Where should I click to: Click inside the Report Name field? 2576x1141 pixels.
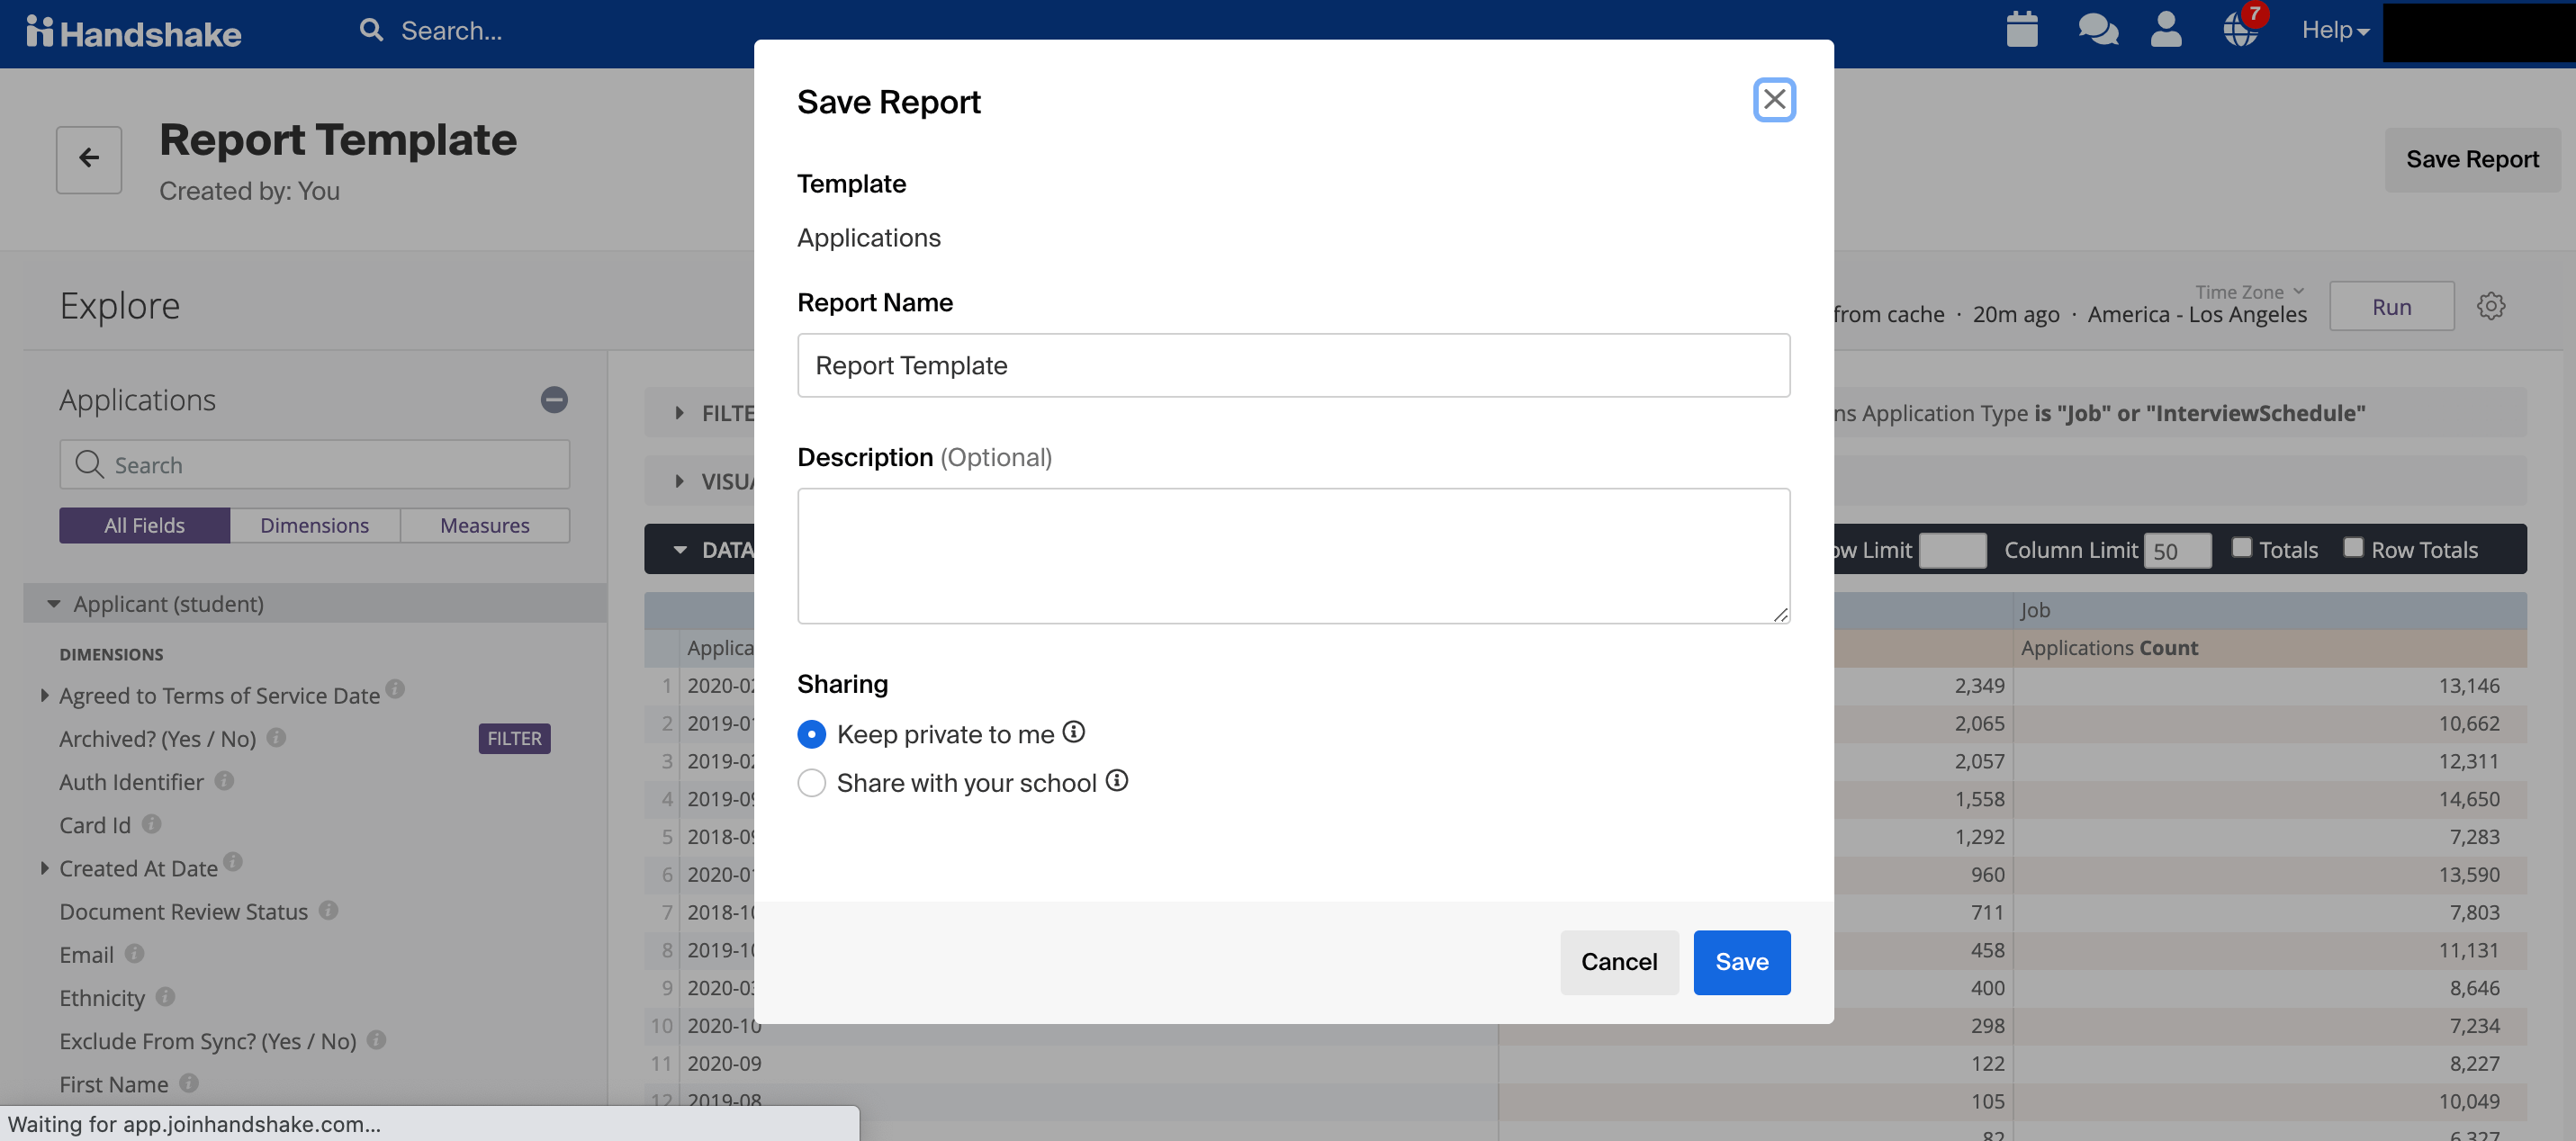pyautogui.click(x=1292, y=365)
